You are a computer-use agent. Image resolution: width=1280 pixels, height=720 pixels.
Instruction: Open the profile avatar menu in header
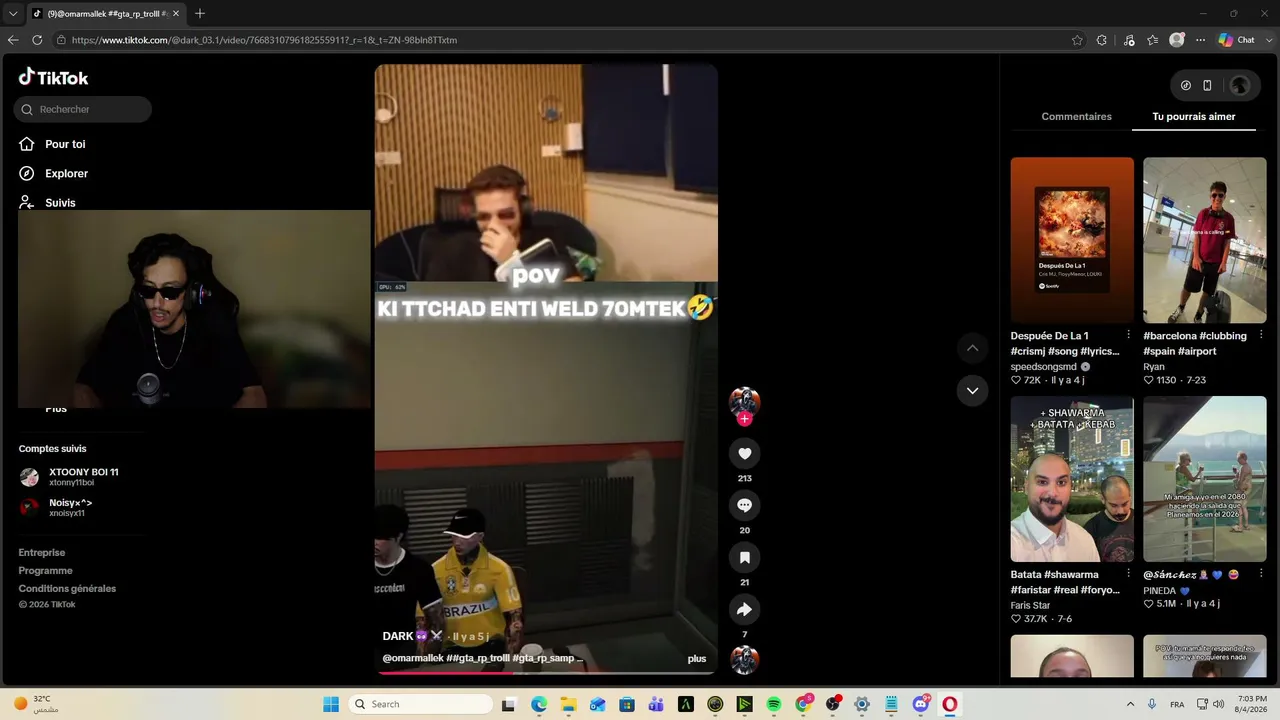click(1240, 86)
